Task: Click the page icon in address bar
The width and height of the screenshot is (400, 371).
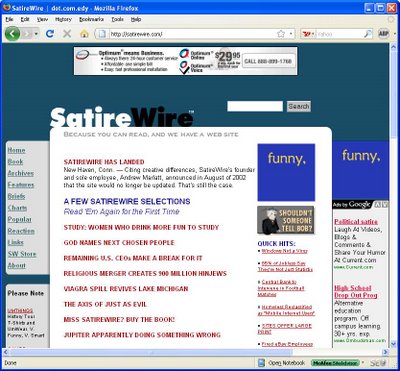Action: pyautogui.click(x=103, y=34)
